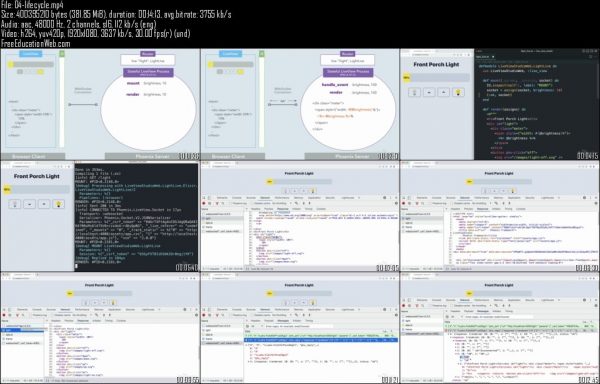Click the brightness up button beside the code editor
Screen dimensions: 600x384
[x=443, y=92]
